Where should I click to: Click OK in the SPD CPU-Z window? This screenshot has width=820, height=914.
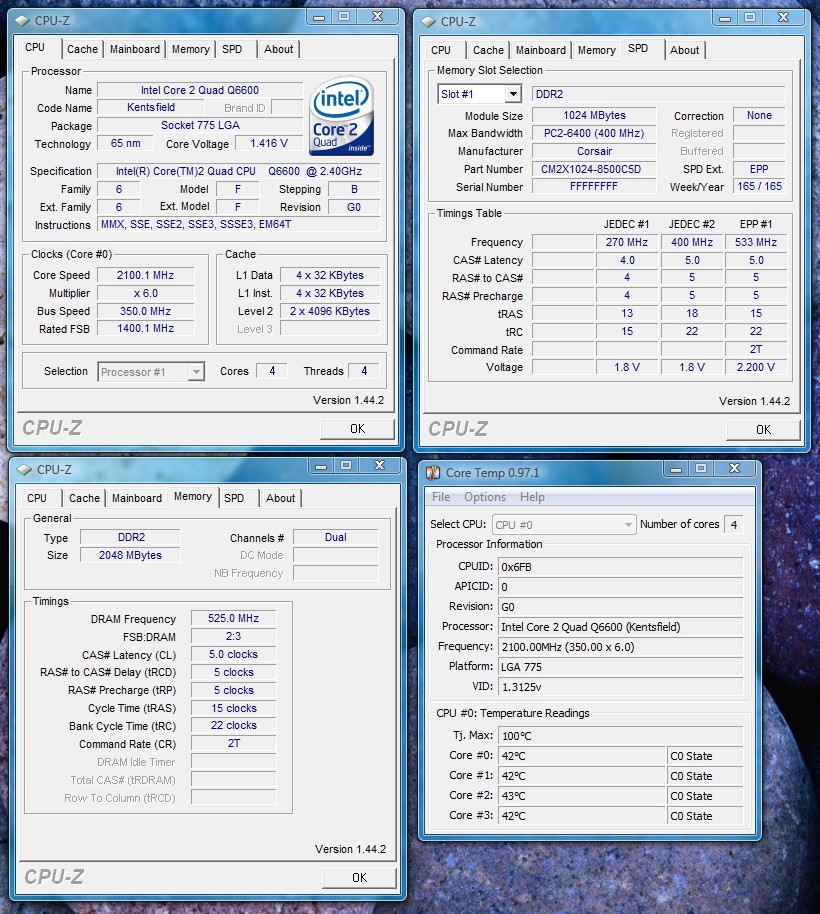click(763, 430)
